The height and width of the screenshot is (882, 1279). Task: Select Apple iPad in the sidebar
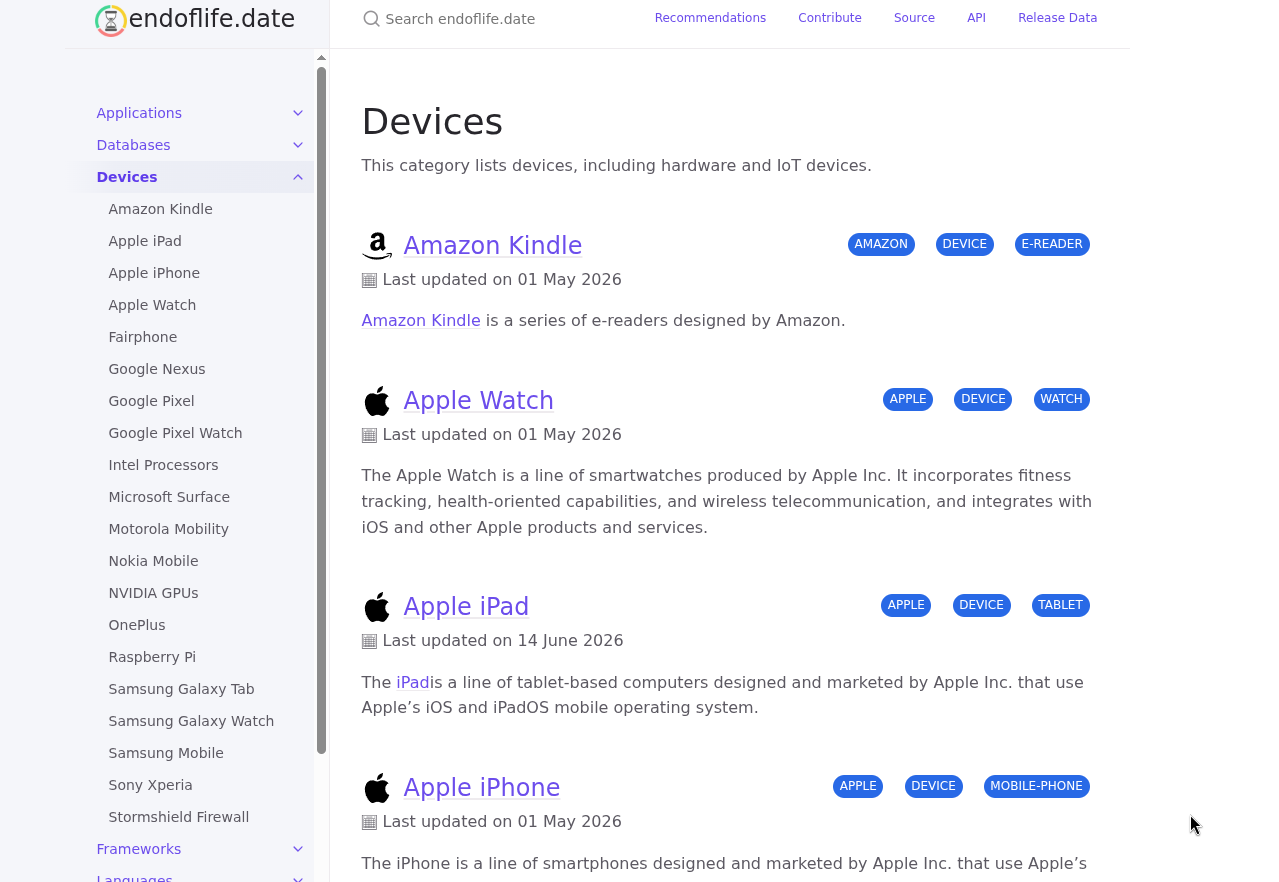pos(145,241)
